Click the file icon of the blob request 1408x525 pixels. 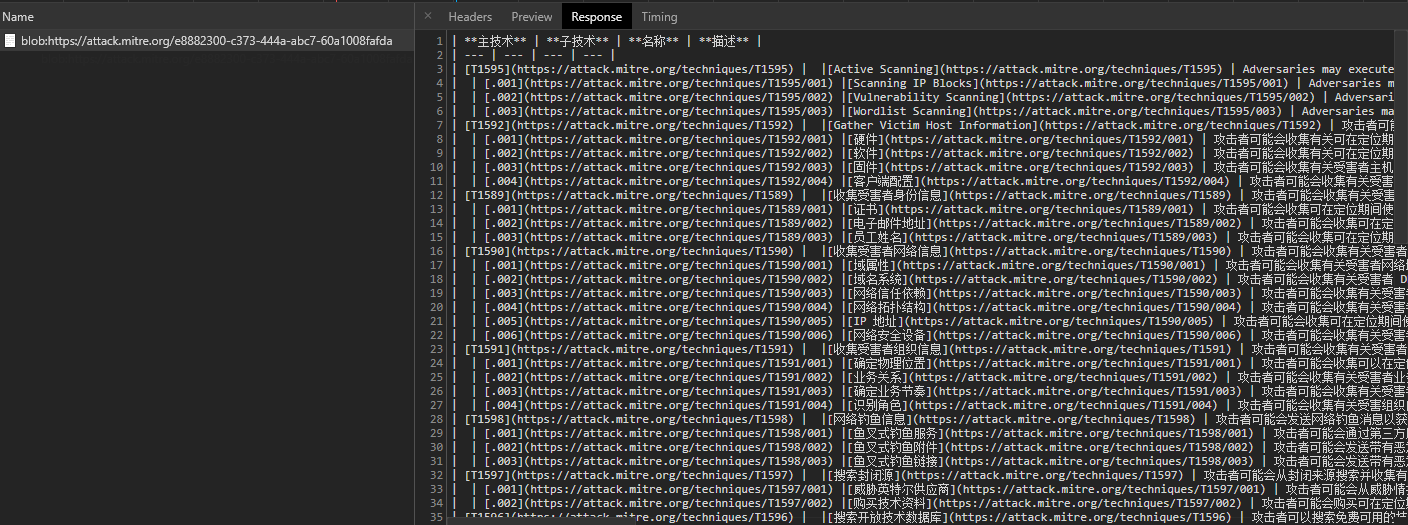click(x=10, y=41)
